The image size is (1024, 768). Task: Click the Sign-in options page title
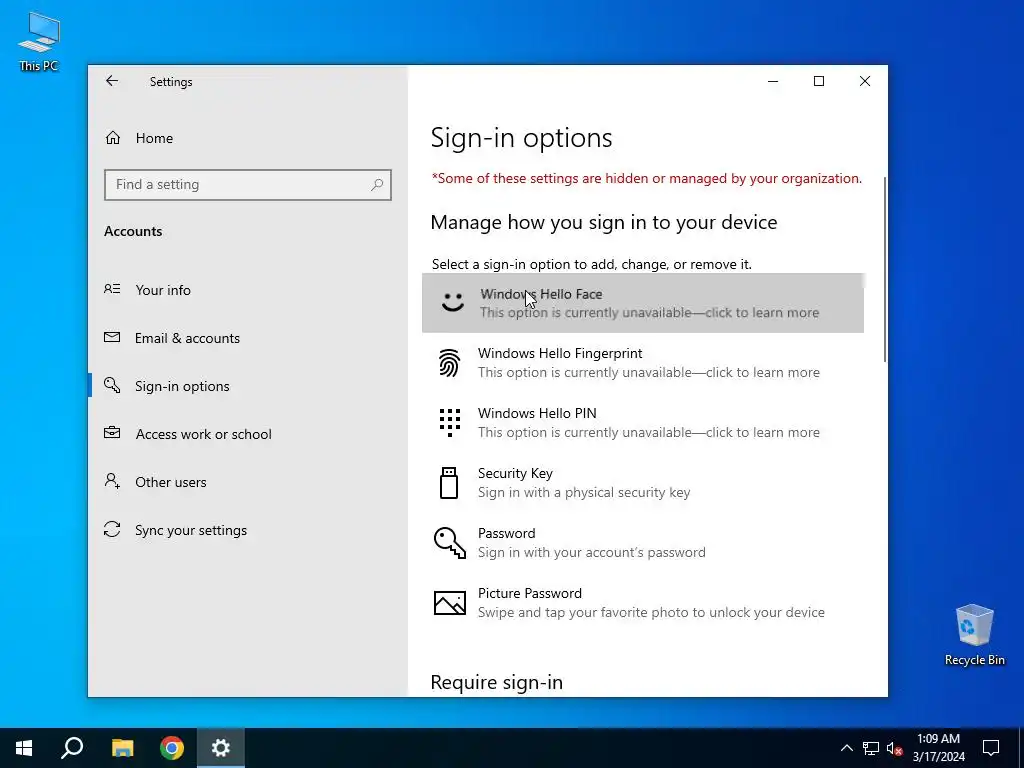click(521, 138)
